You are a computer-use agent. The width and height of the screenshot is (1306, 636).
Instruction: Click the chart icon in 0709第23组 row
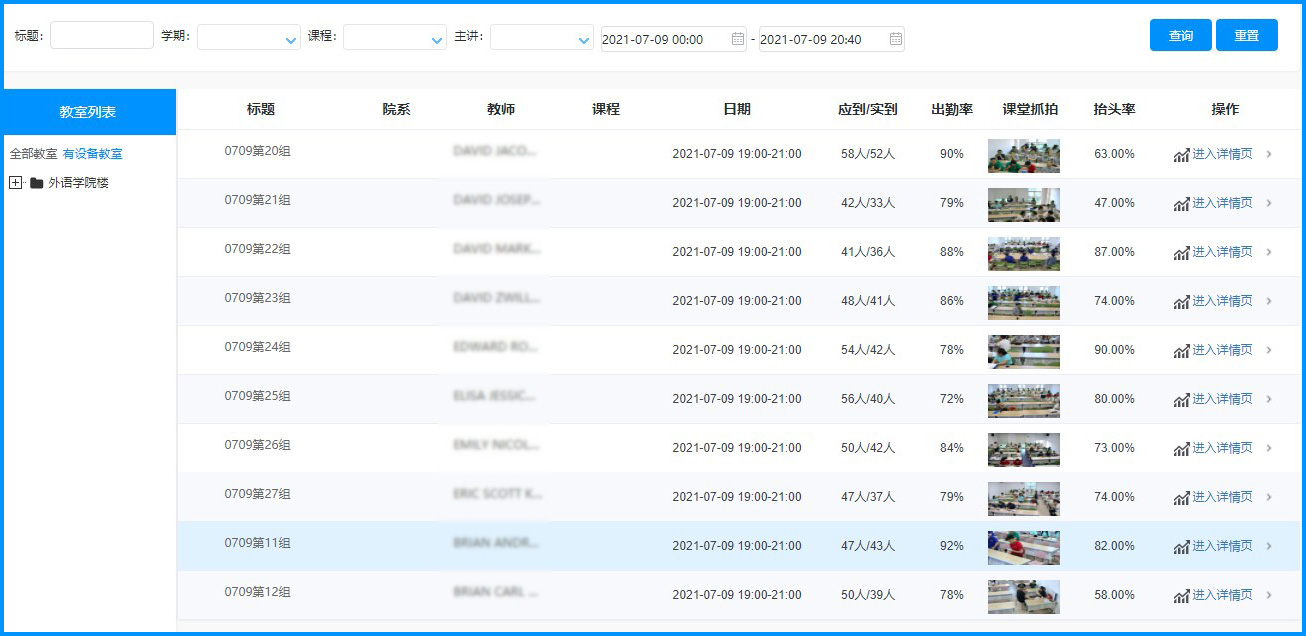point(1181,302)
